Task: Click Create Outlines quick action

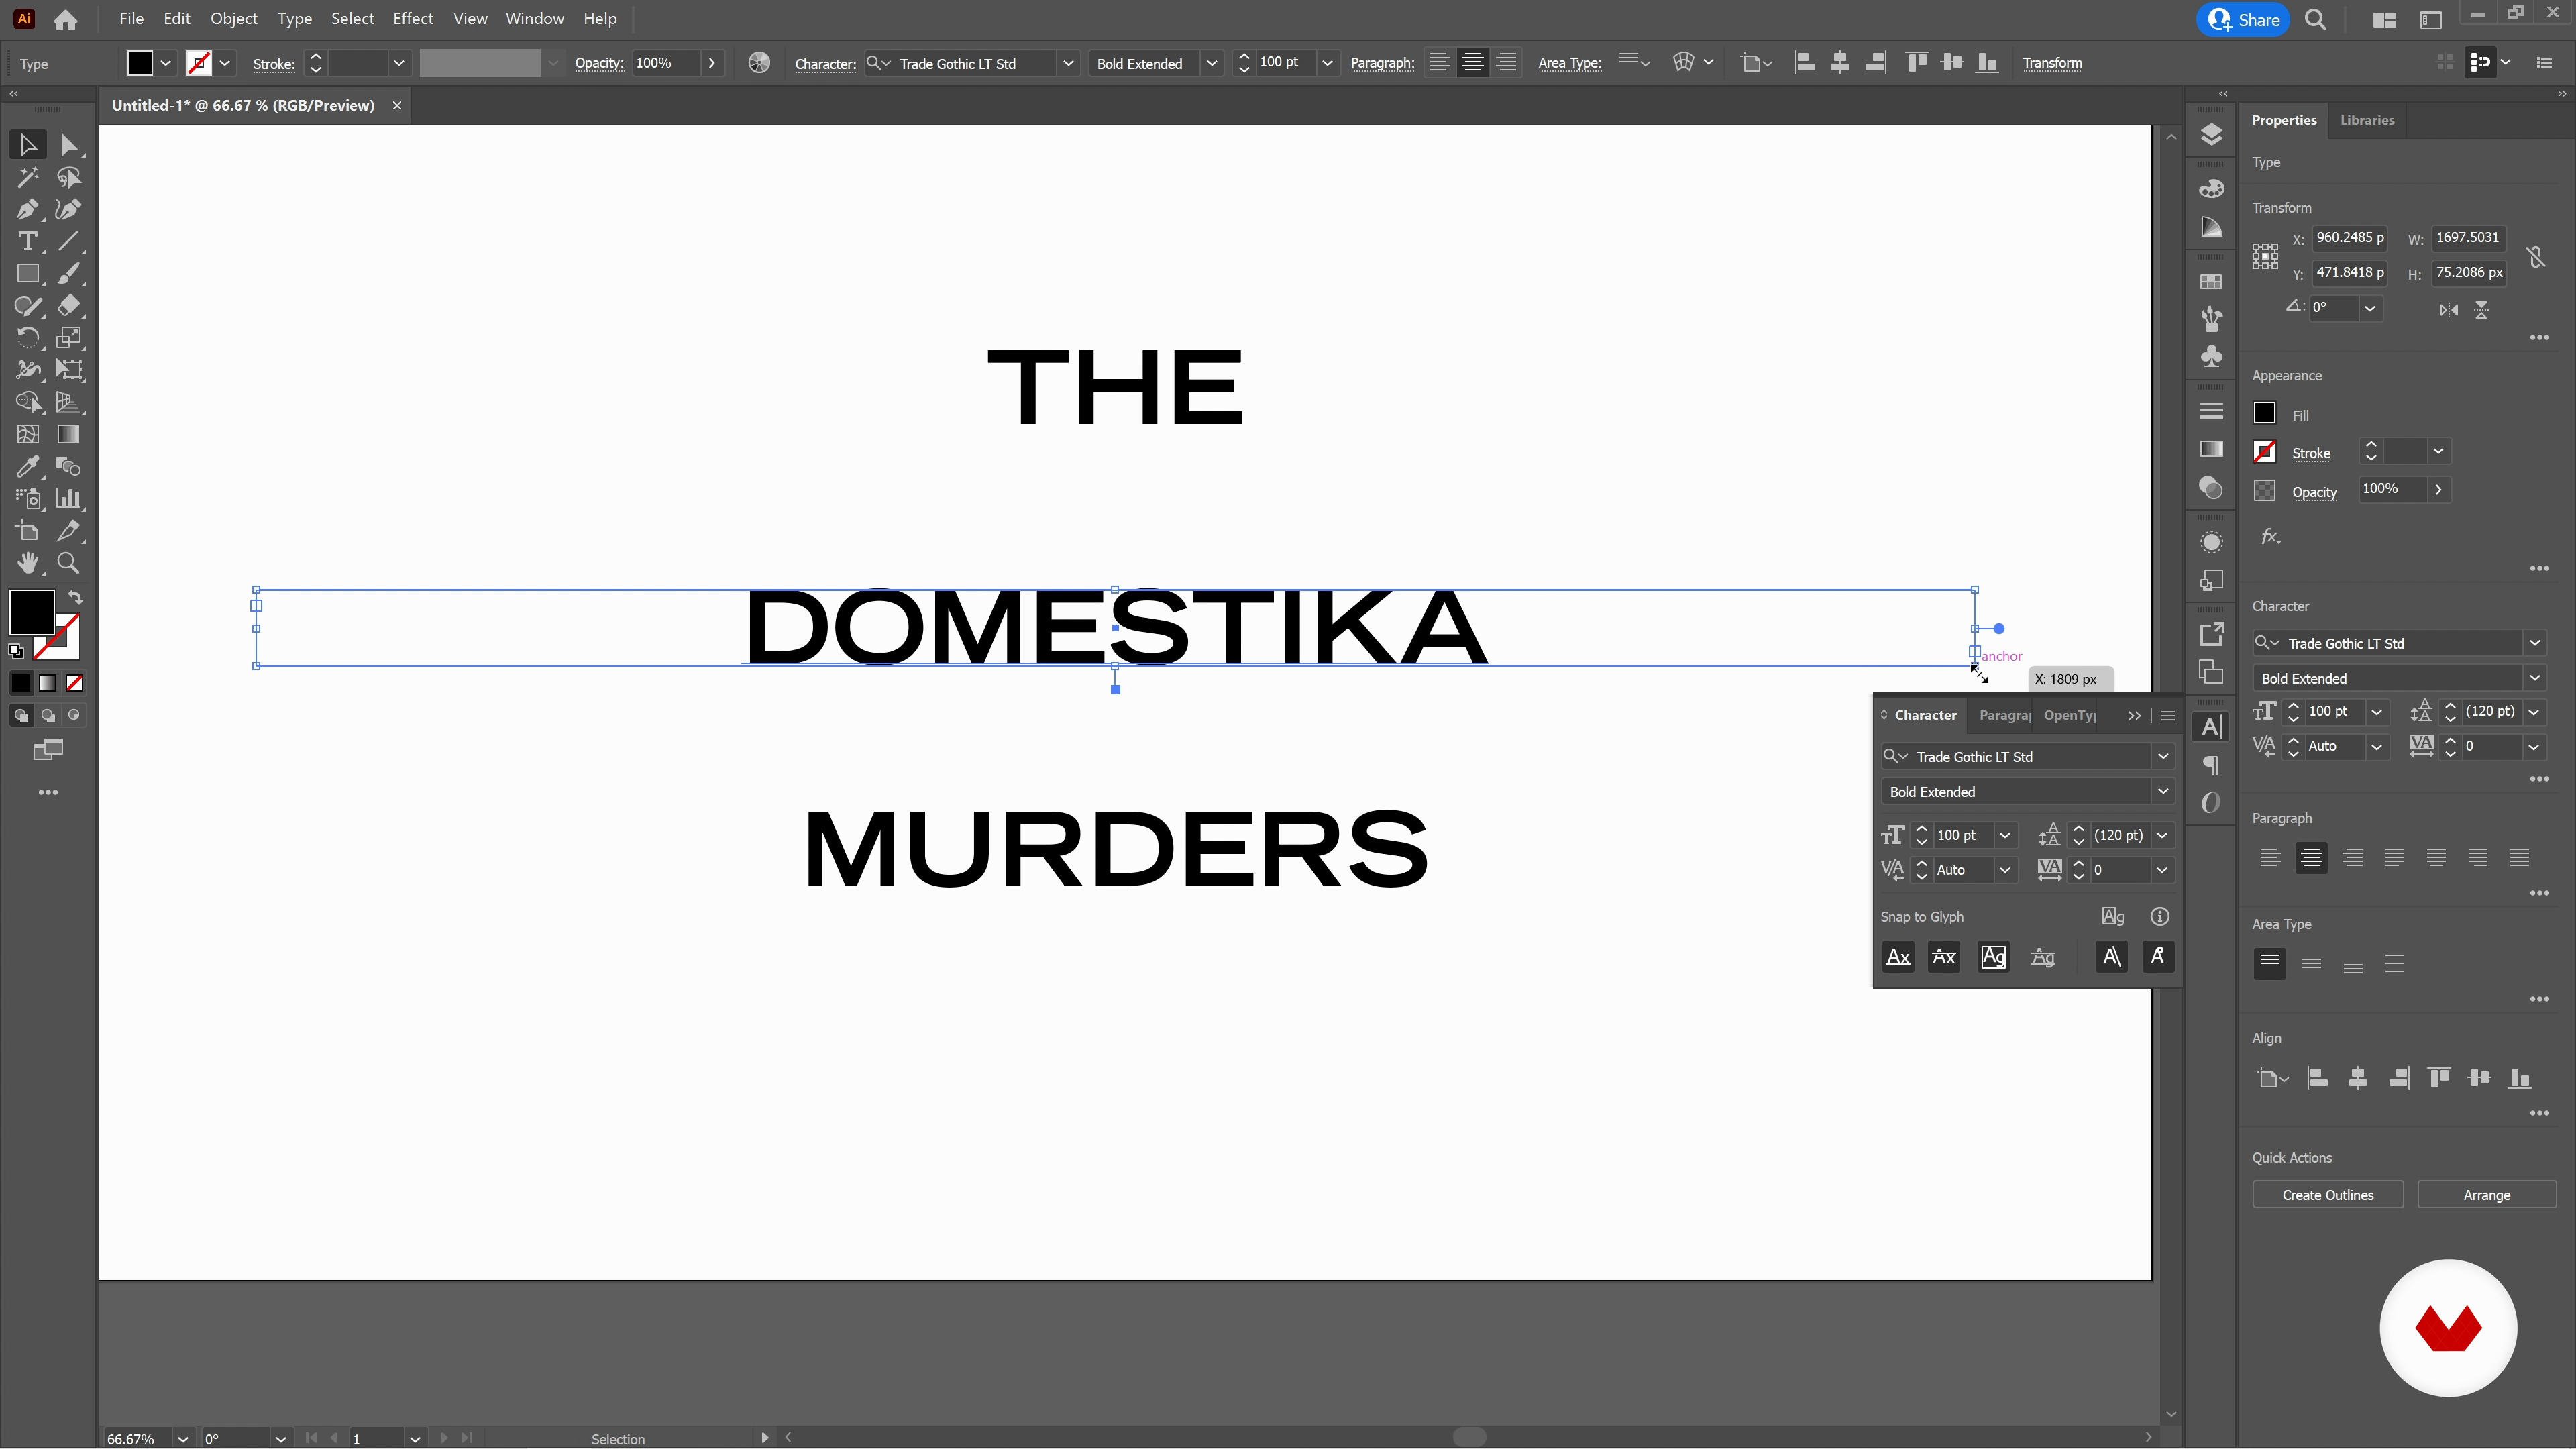Action: (x=2327, y=1195)
